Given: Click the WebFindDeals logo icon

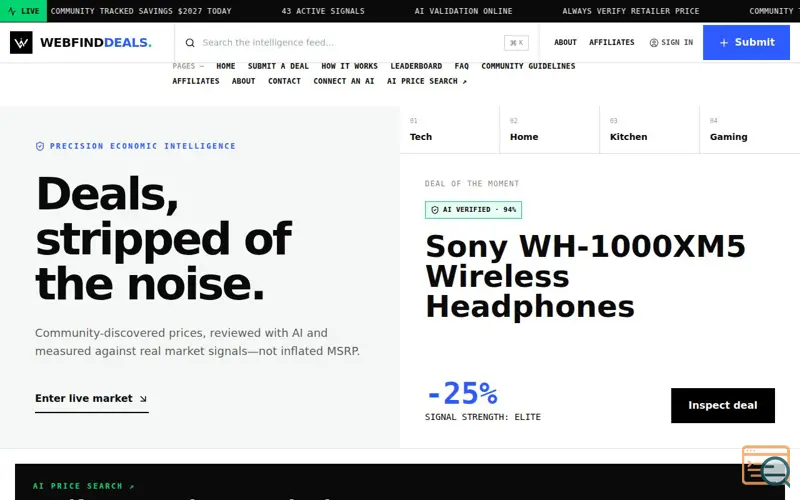Looking at the screenshot, I should pos(21,42).
